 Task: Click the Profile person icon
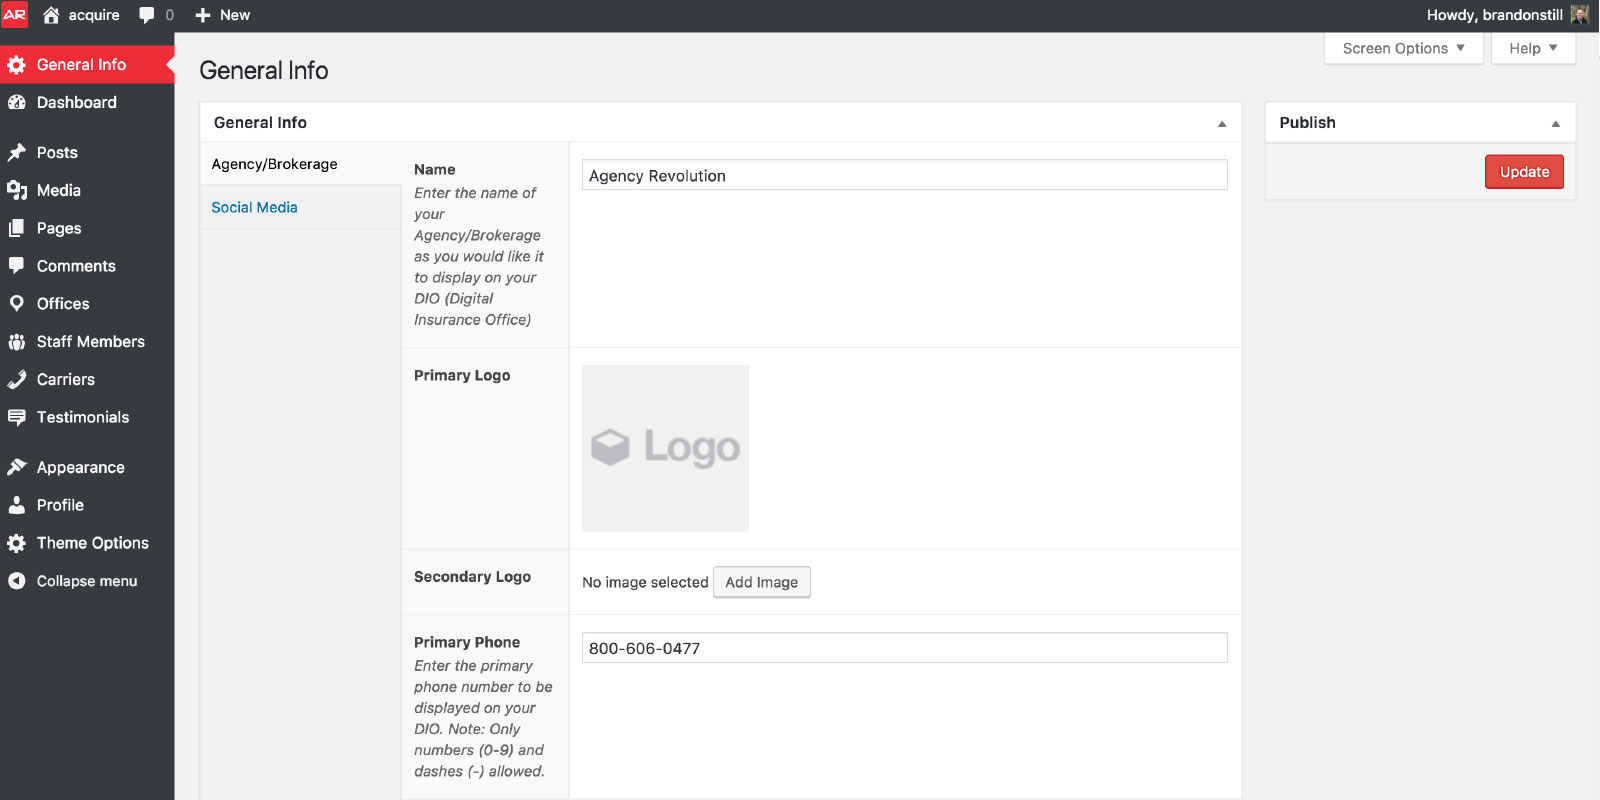16,505
